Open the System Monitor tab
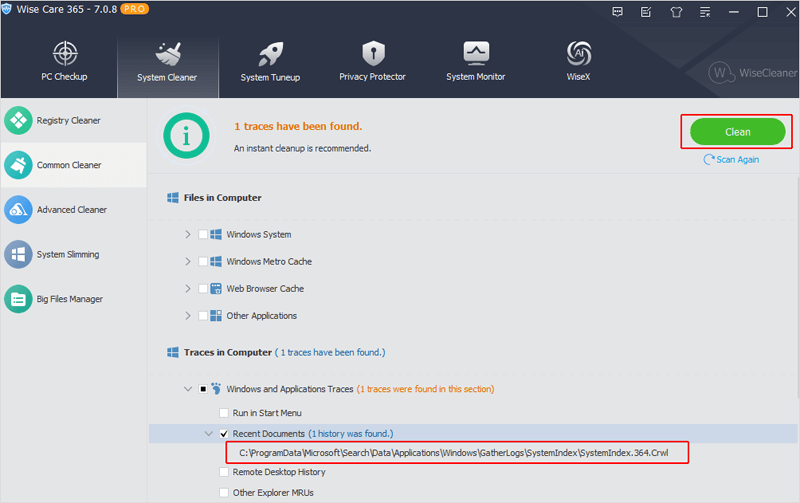This screenshot has height=503, width=800. click(x=476, y=62)
